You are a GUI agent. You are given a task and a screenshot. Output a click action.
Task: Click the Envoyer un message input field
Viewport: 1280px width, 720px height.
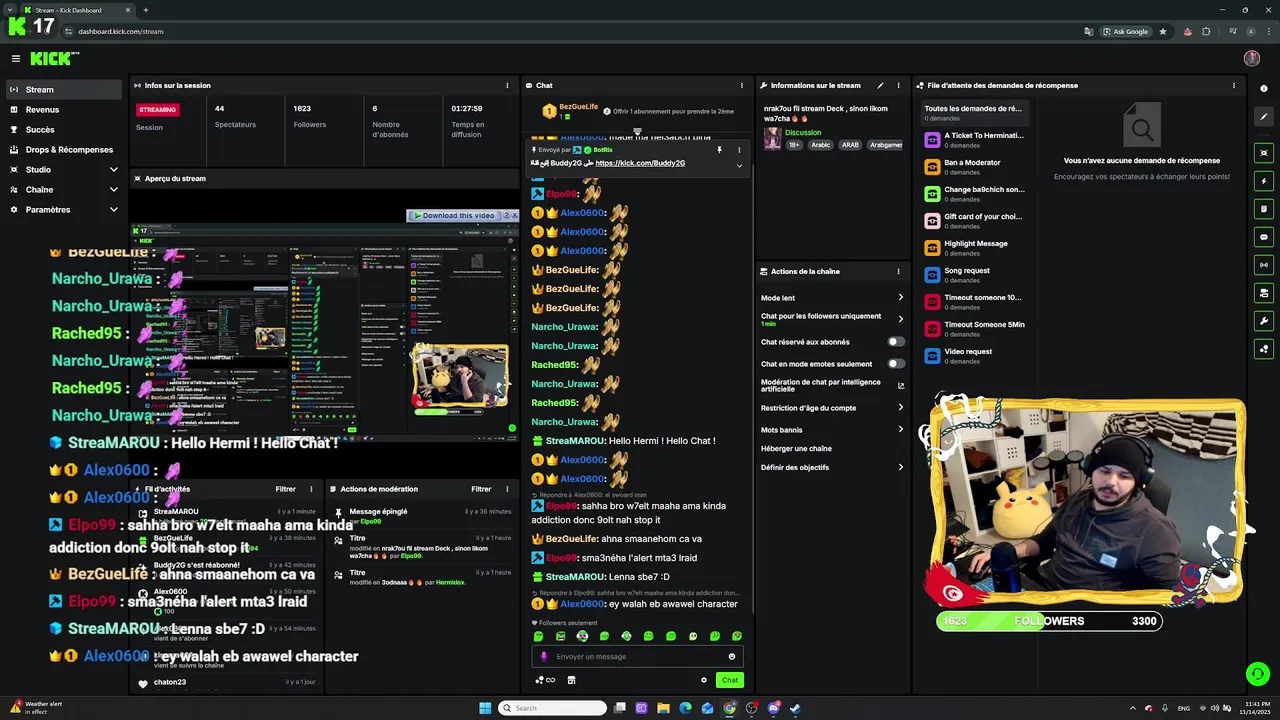pyautogui.click(x=636, y=656)
